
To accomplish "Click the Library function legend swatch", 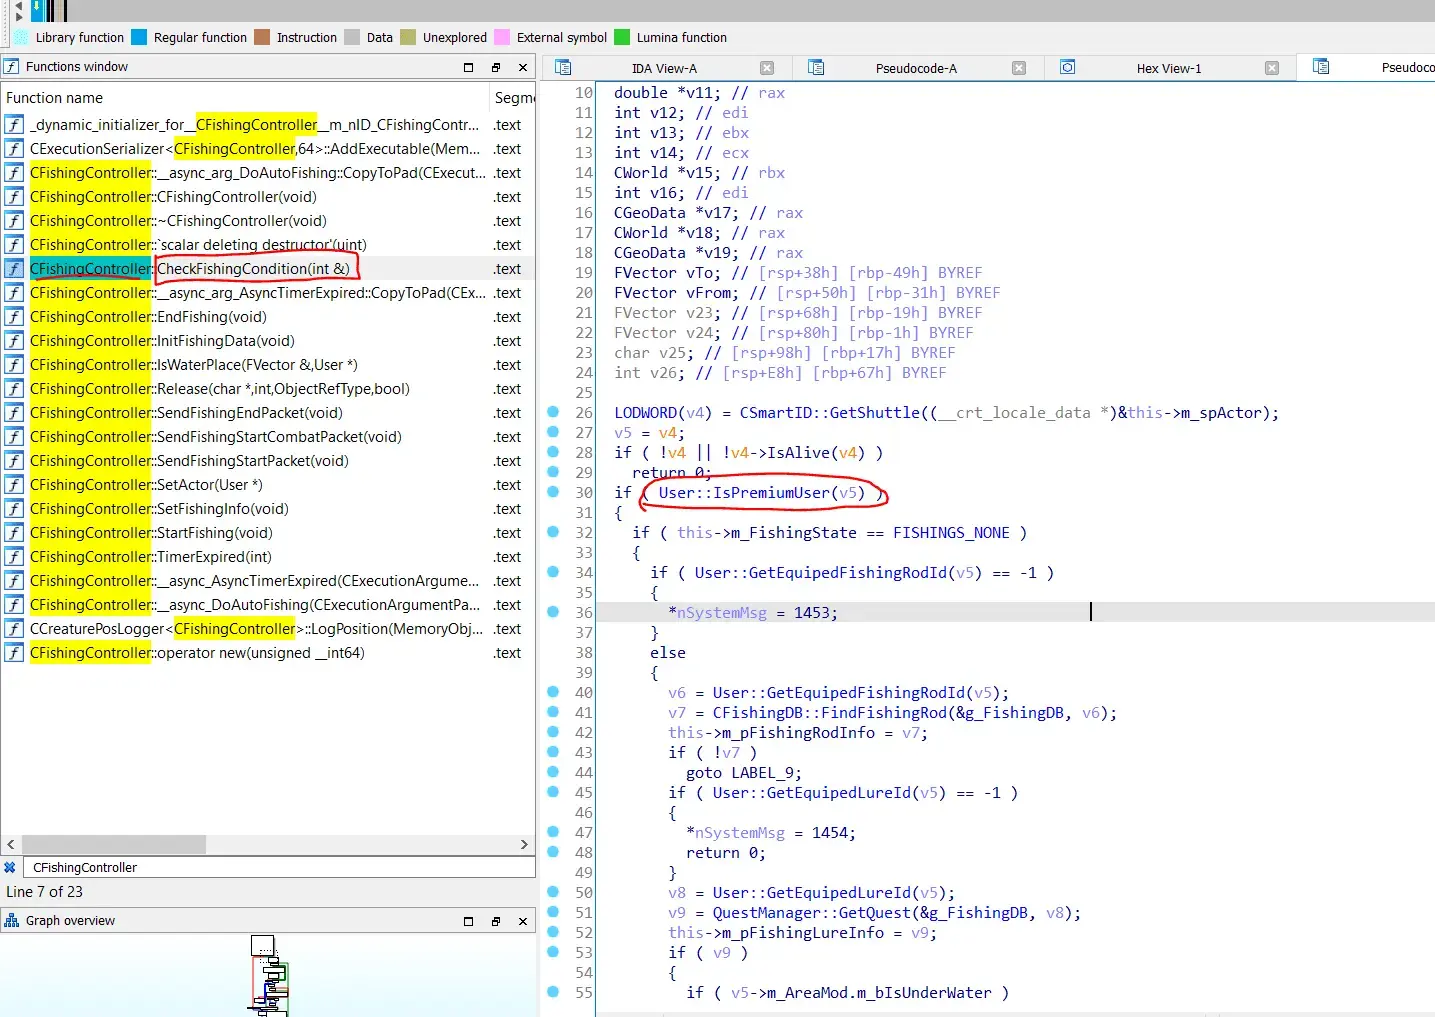I will [x=22, y=37].
